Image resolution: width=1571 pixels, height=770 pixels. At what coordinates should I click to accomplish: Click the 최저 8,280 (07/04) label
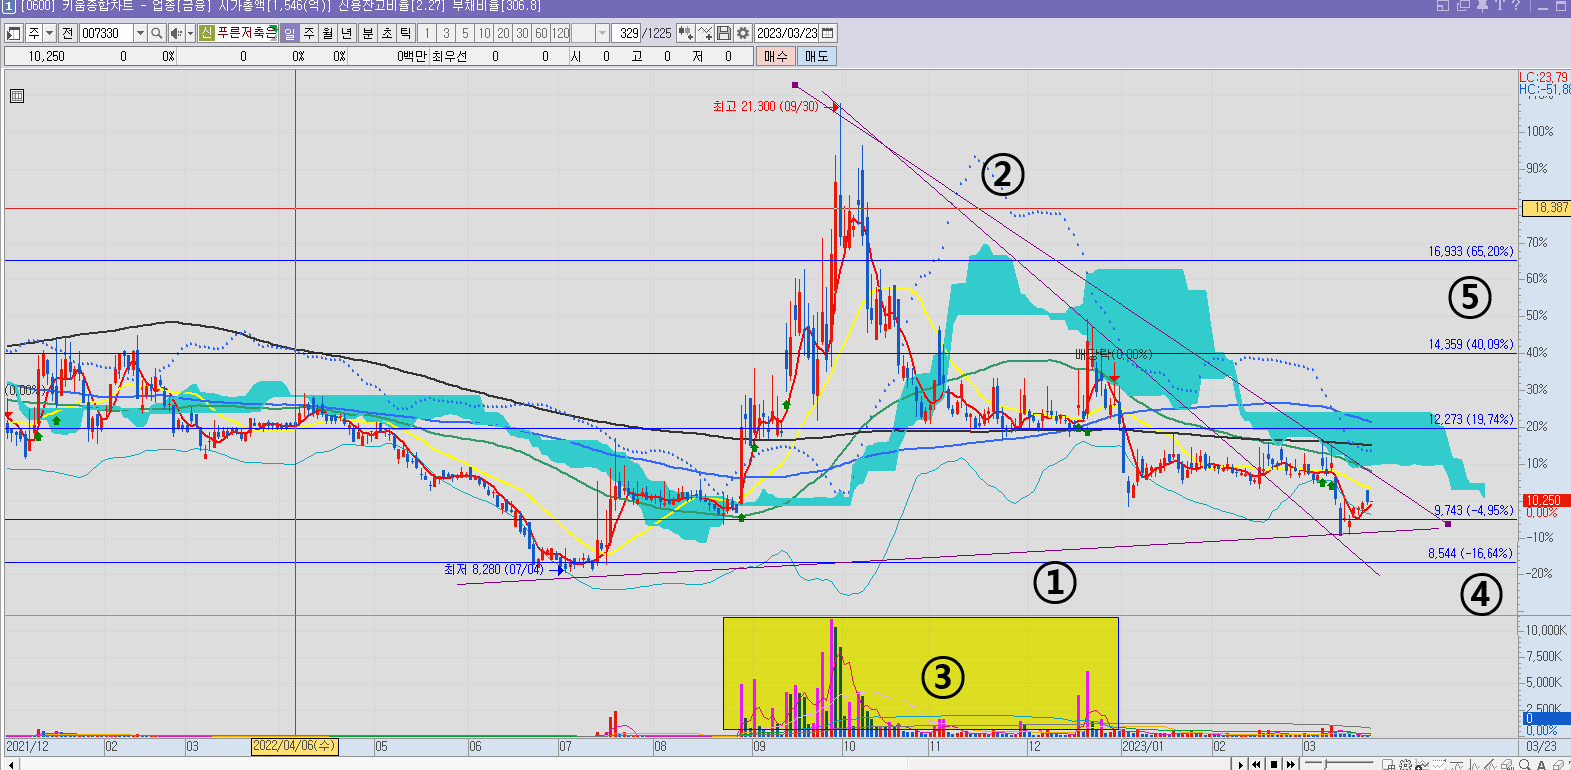coord(494,569)
